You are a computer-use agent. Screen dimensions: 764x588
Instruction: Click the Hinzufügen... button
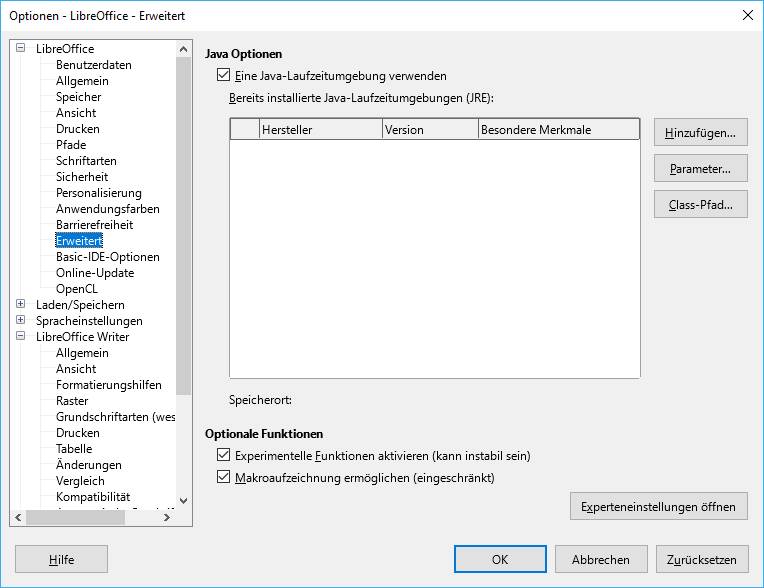pyautogui.click(x=700, y=132)
